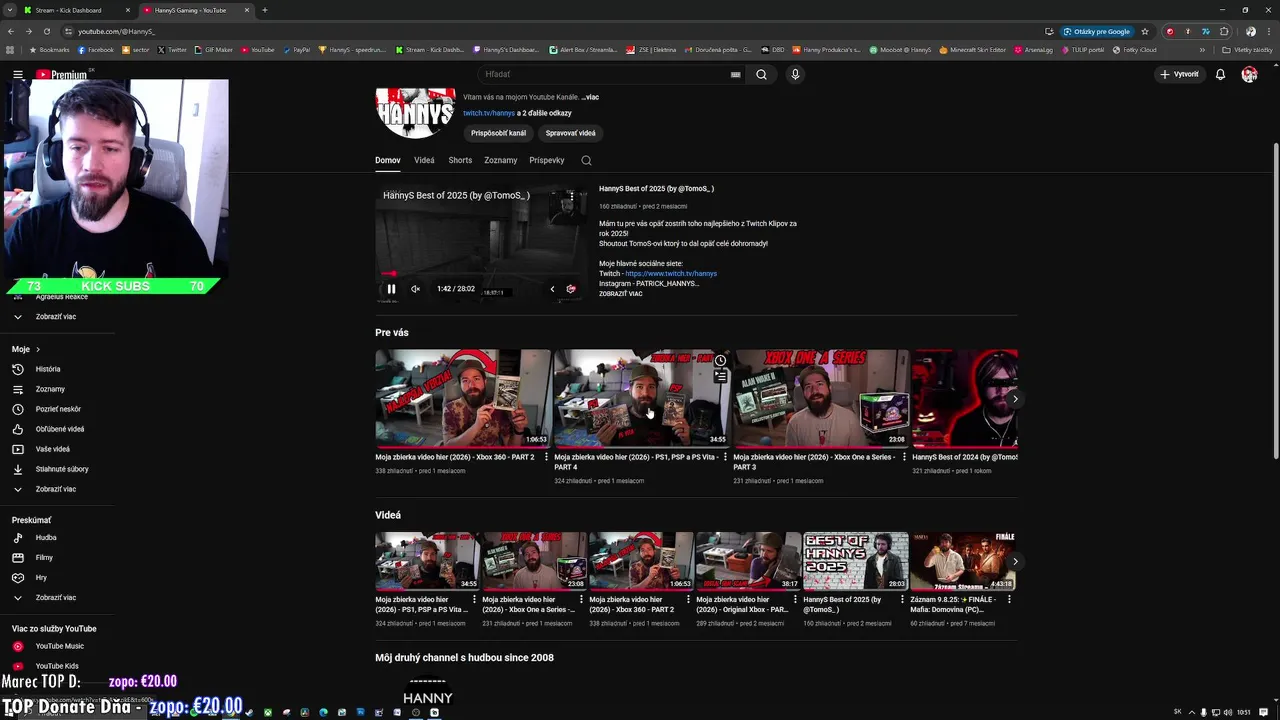Click the Vytvoriť create button
The width and height of the screenshot is (1280, 720).
(x=1179, y=74)
